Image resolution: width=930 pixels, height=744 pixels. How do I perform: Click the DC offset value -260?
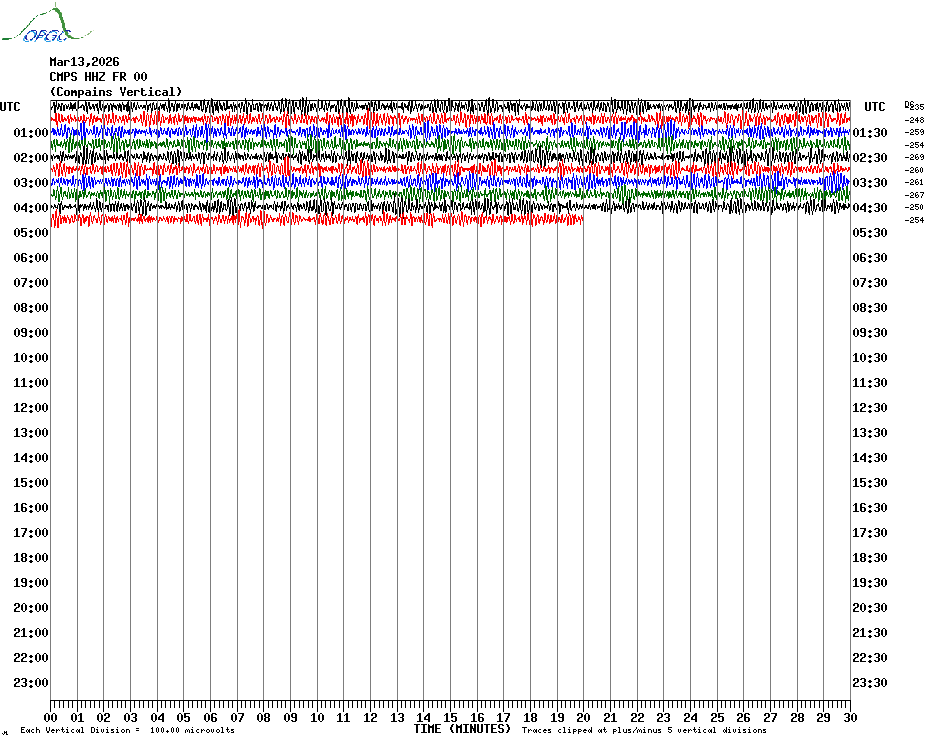[x=914, y=170]
